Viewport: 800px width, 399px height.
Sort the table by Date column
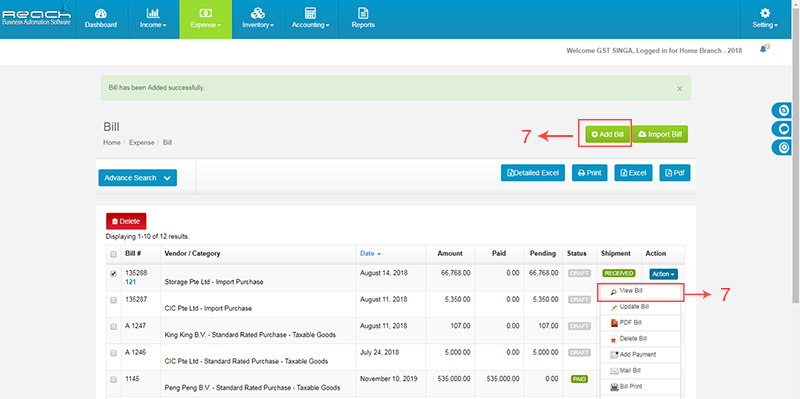[370, 254]
